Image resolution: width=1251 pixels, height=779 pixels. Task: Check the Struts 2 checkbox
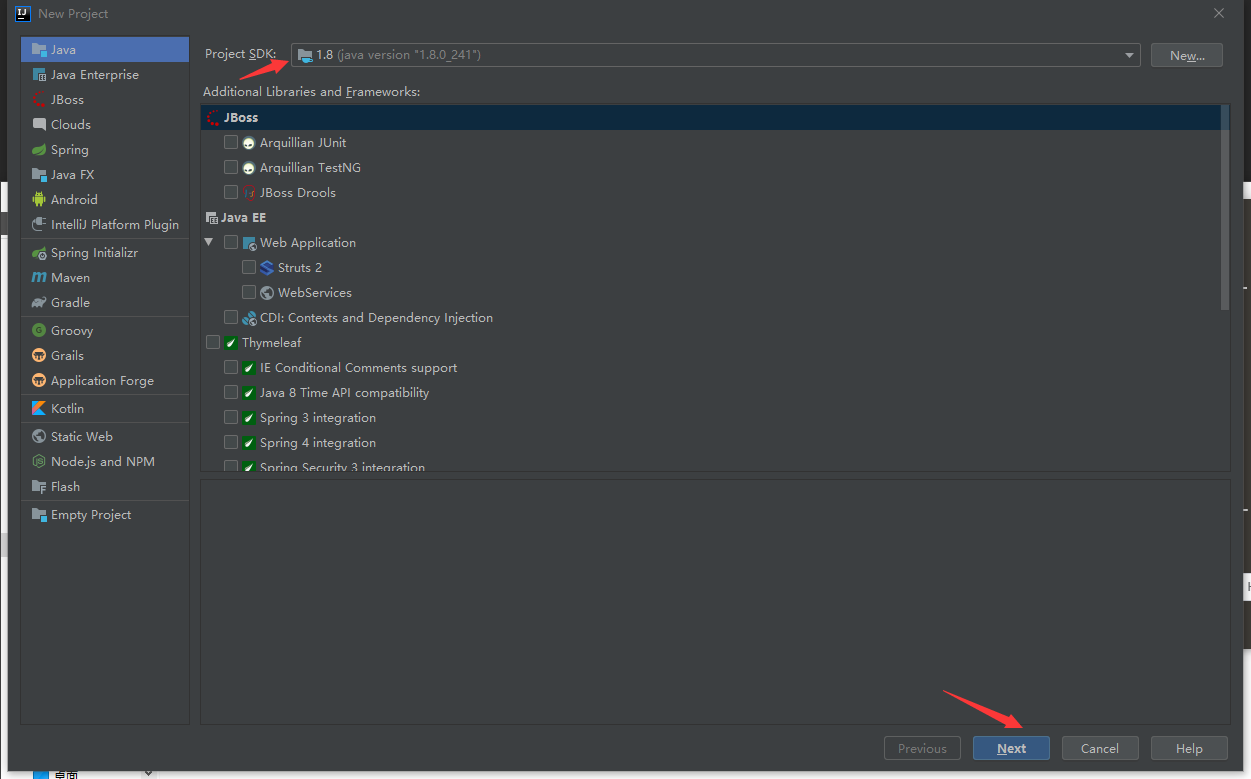click(249, 267)
